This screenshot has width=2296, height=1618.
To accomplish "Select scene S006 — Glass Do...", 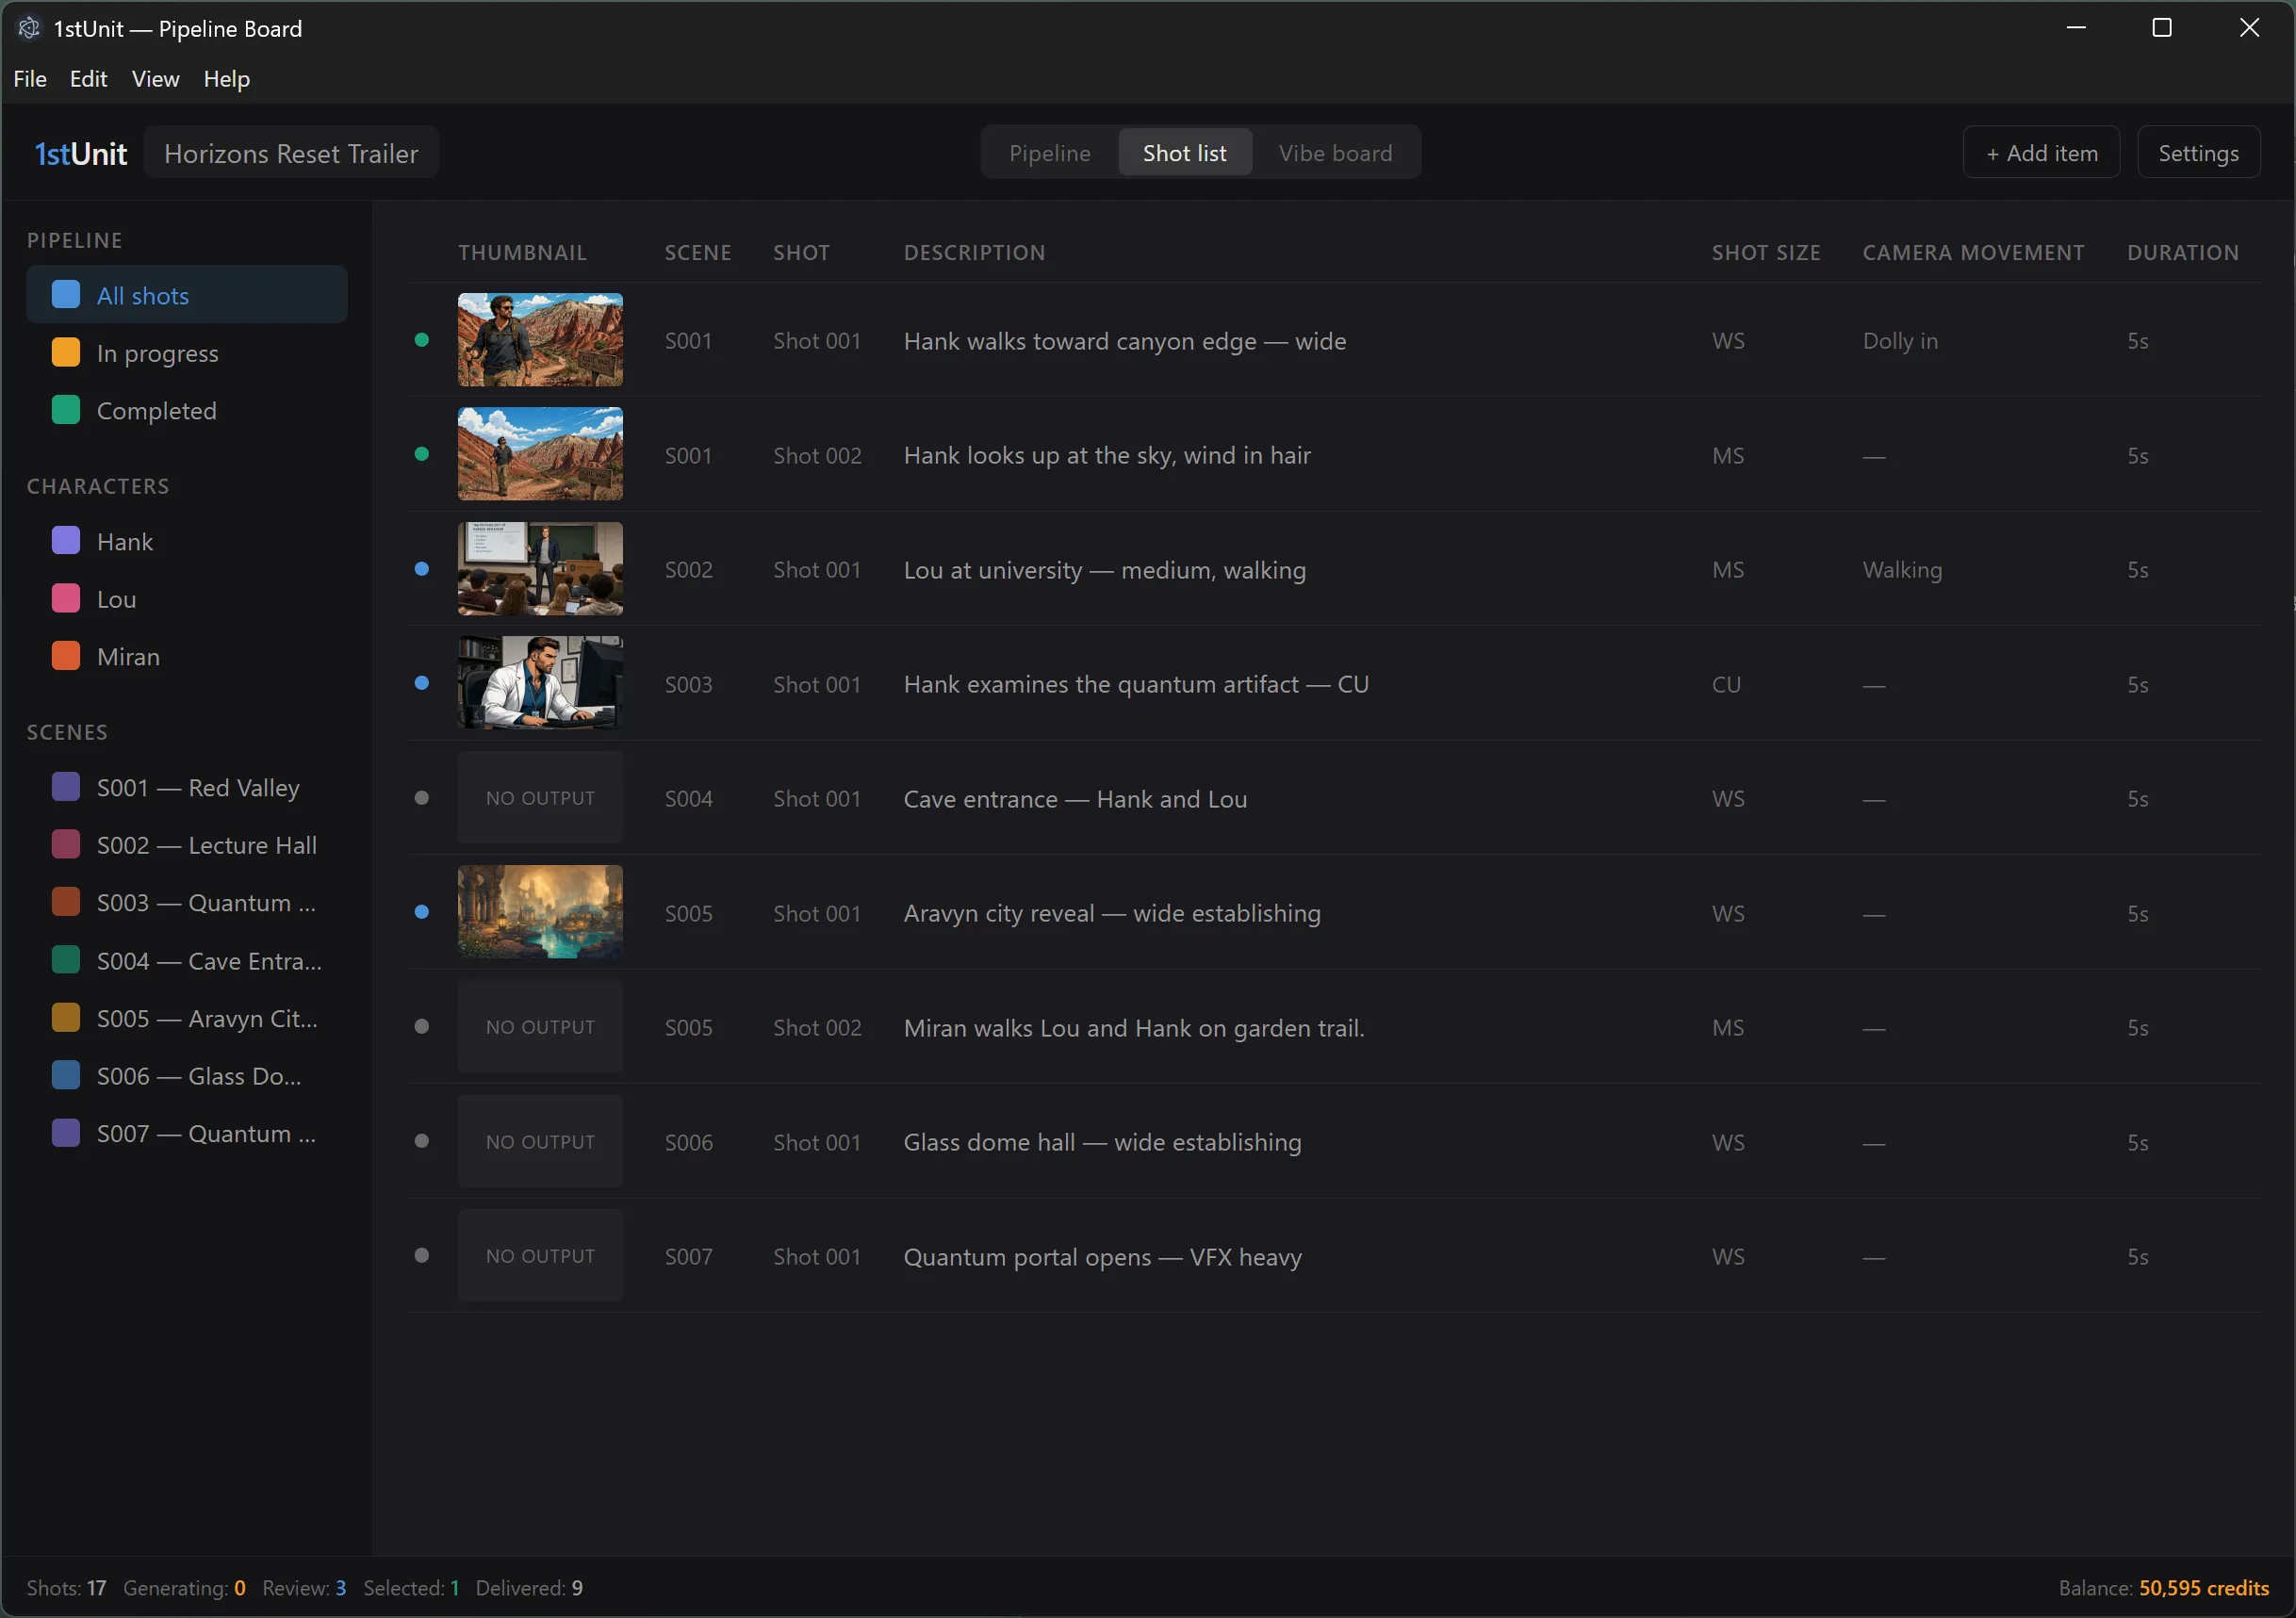I will coord(187,1075).
